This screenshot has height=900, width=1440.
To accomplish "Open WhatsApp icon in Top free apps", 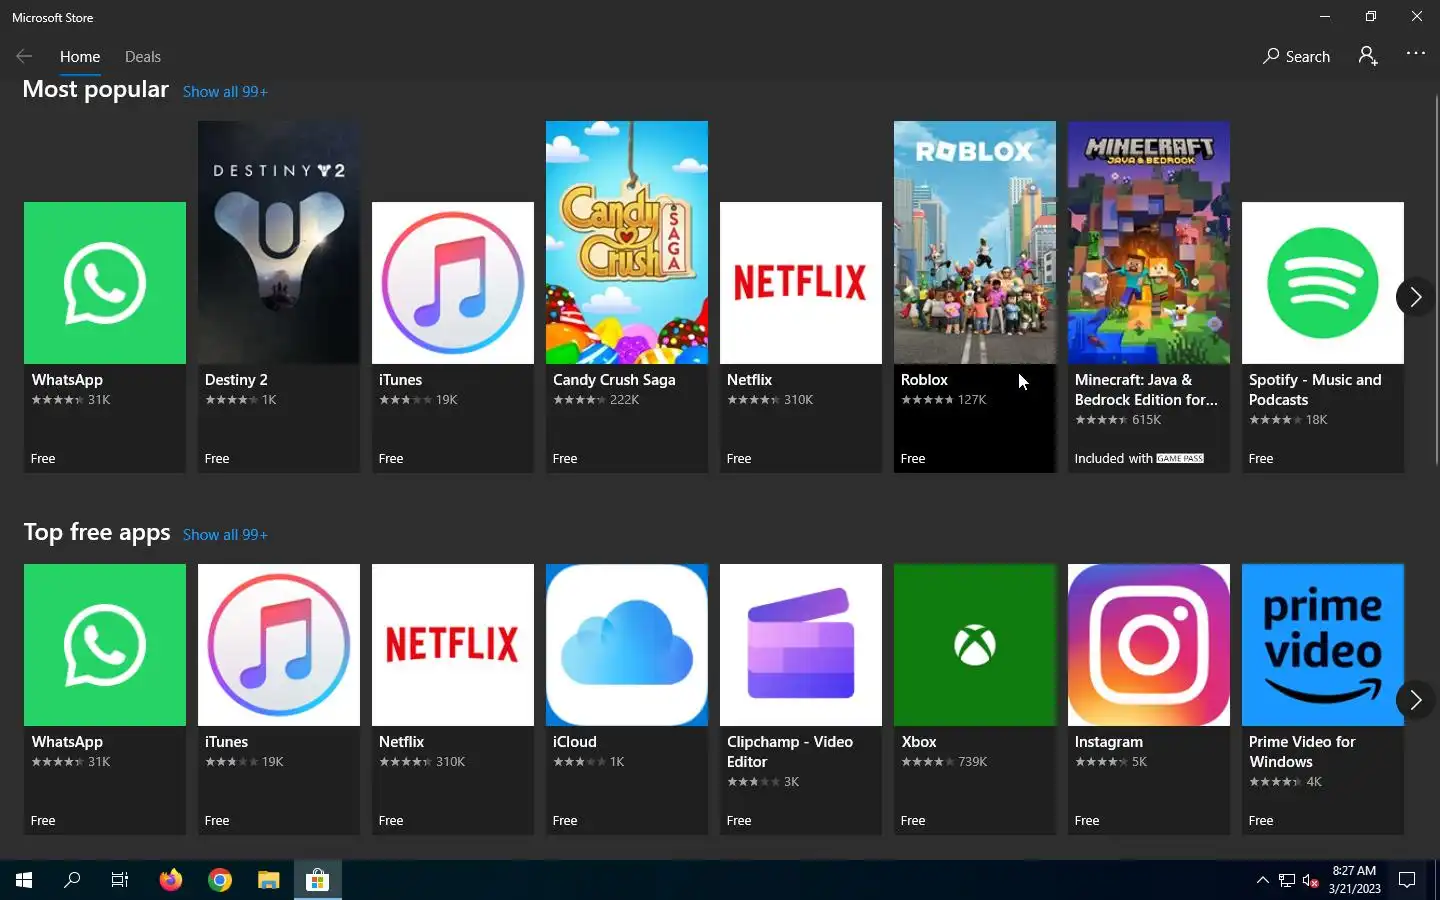I will click(x=105, y=645).
